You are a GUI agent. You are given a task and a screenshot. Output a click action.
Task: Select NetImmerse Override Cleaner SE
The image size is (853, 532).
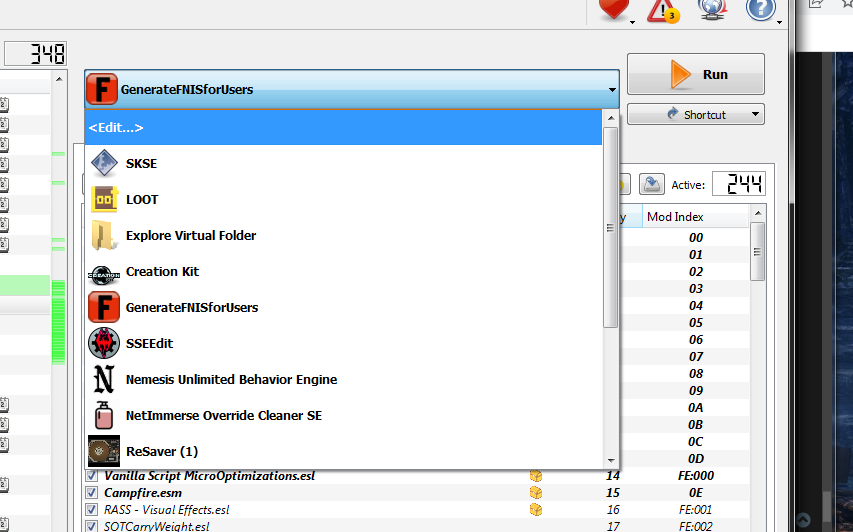(343, 415)
